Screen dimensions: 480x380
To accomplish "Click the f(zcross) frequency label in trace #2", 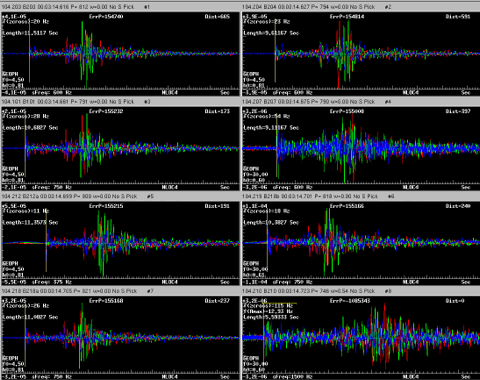I will (x=266, y=21).
